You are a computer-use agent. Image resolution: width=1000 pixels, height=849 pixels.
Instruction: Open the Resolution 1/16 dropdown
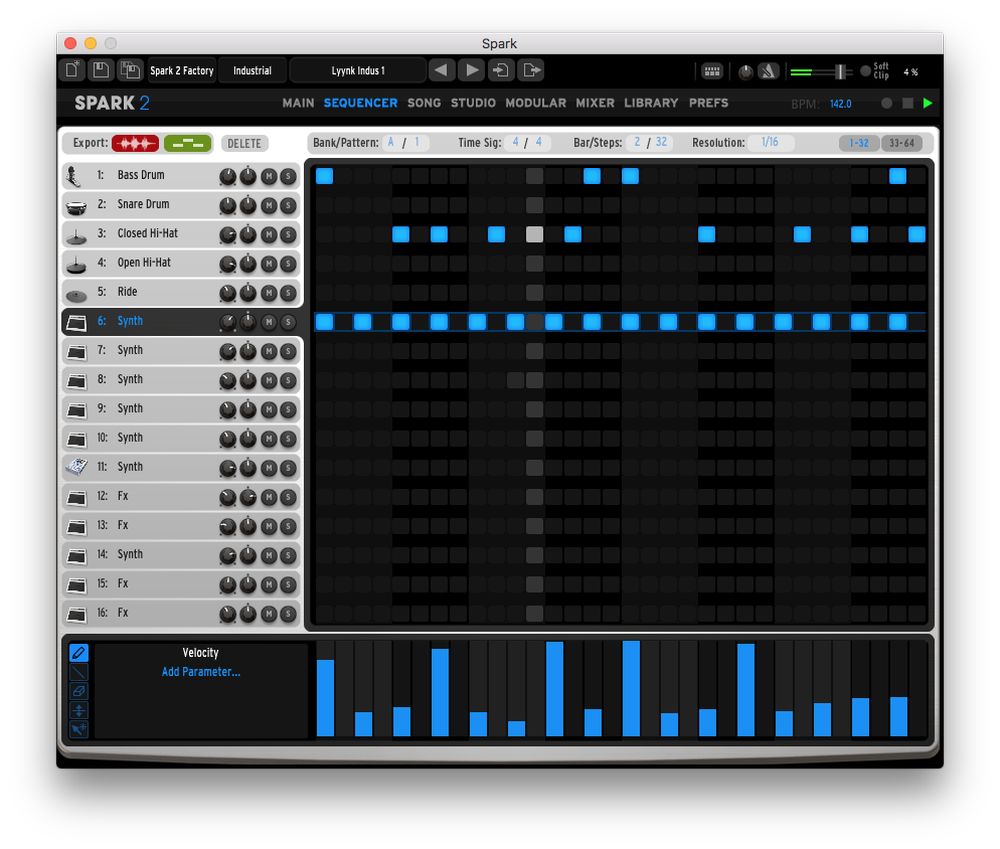click(x=770, y=143)
